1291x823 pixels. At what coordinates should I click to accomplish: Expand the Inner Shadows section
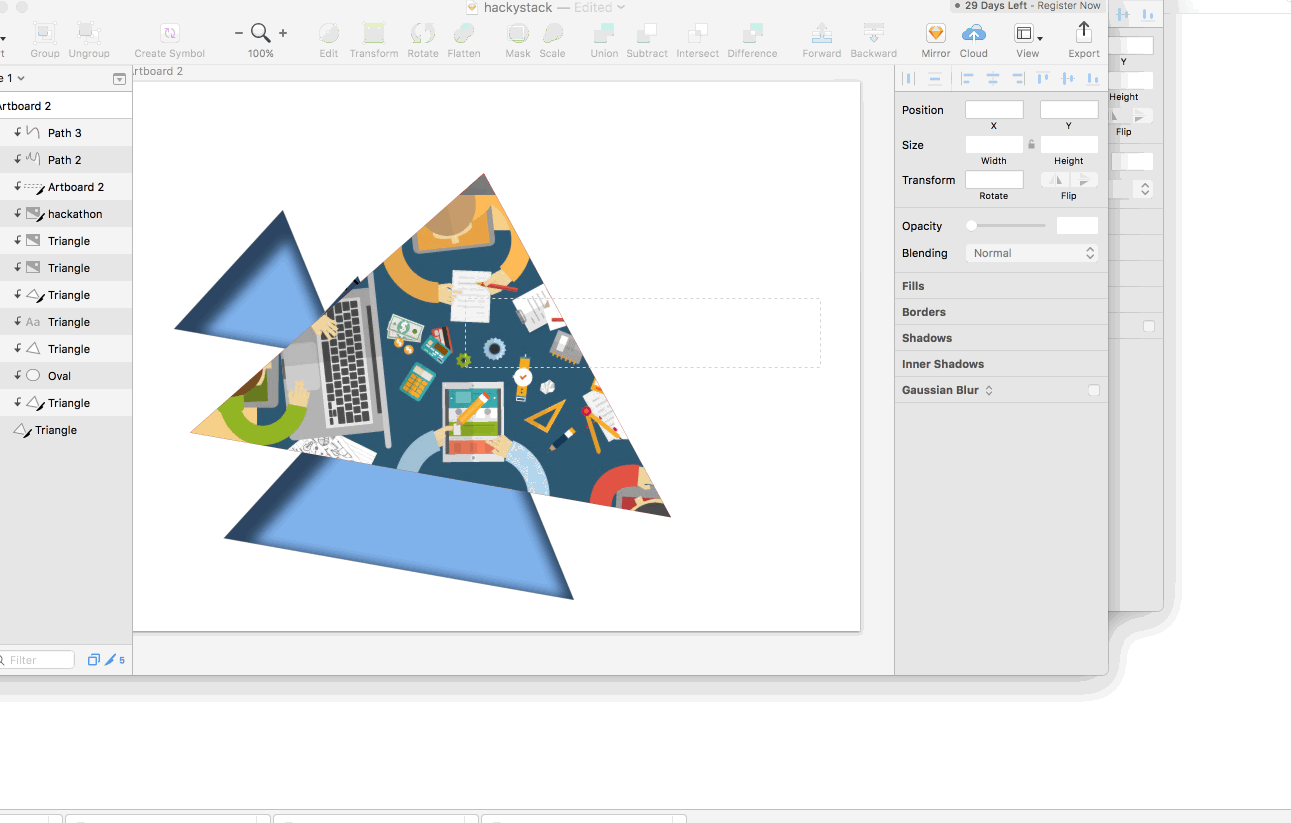(x=1001, y=364)
